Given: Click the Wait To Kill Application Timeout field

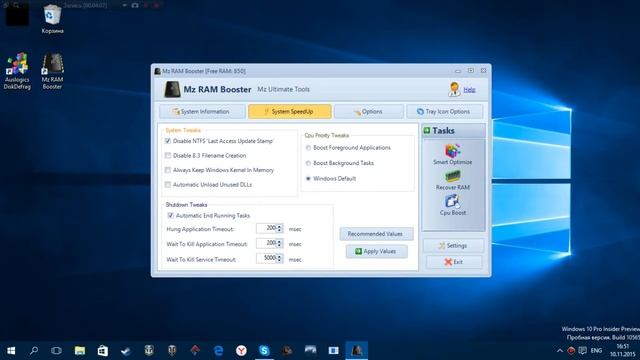Looking at the screenshot, I should pos(267,244).
